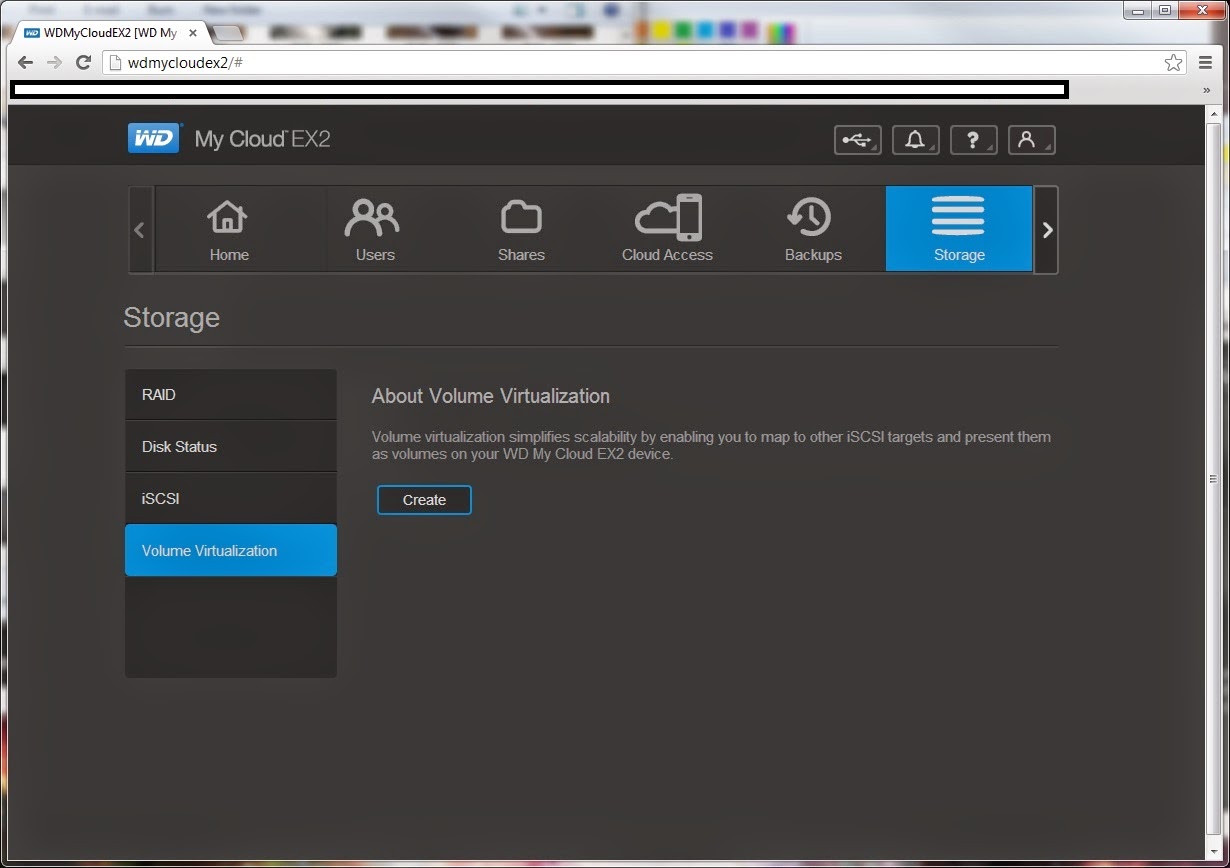The height and width of the screenshot is (868, 1230).
Task: Click the Storage page heading
Action: [171, 318]
